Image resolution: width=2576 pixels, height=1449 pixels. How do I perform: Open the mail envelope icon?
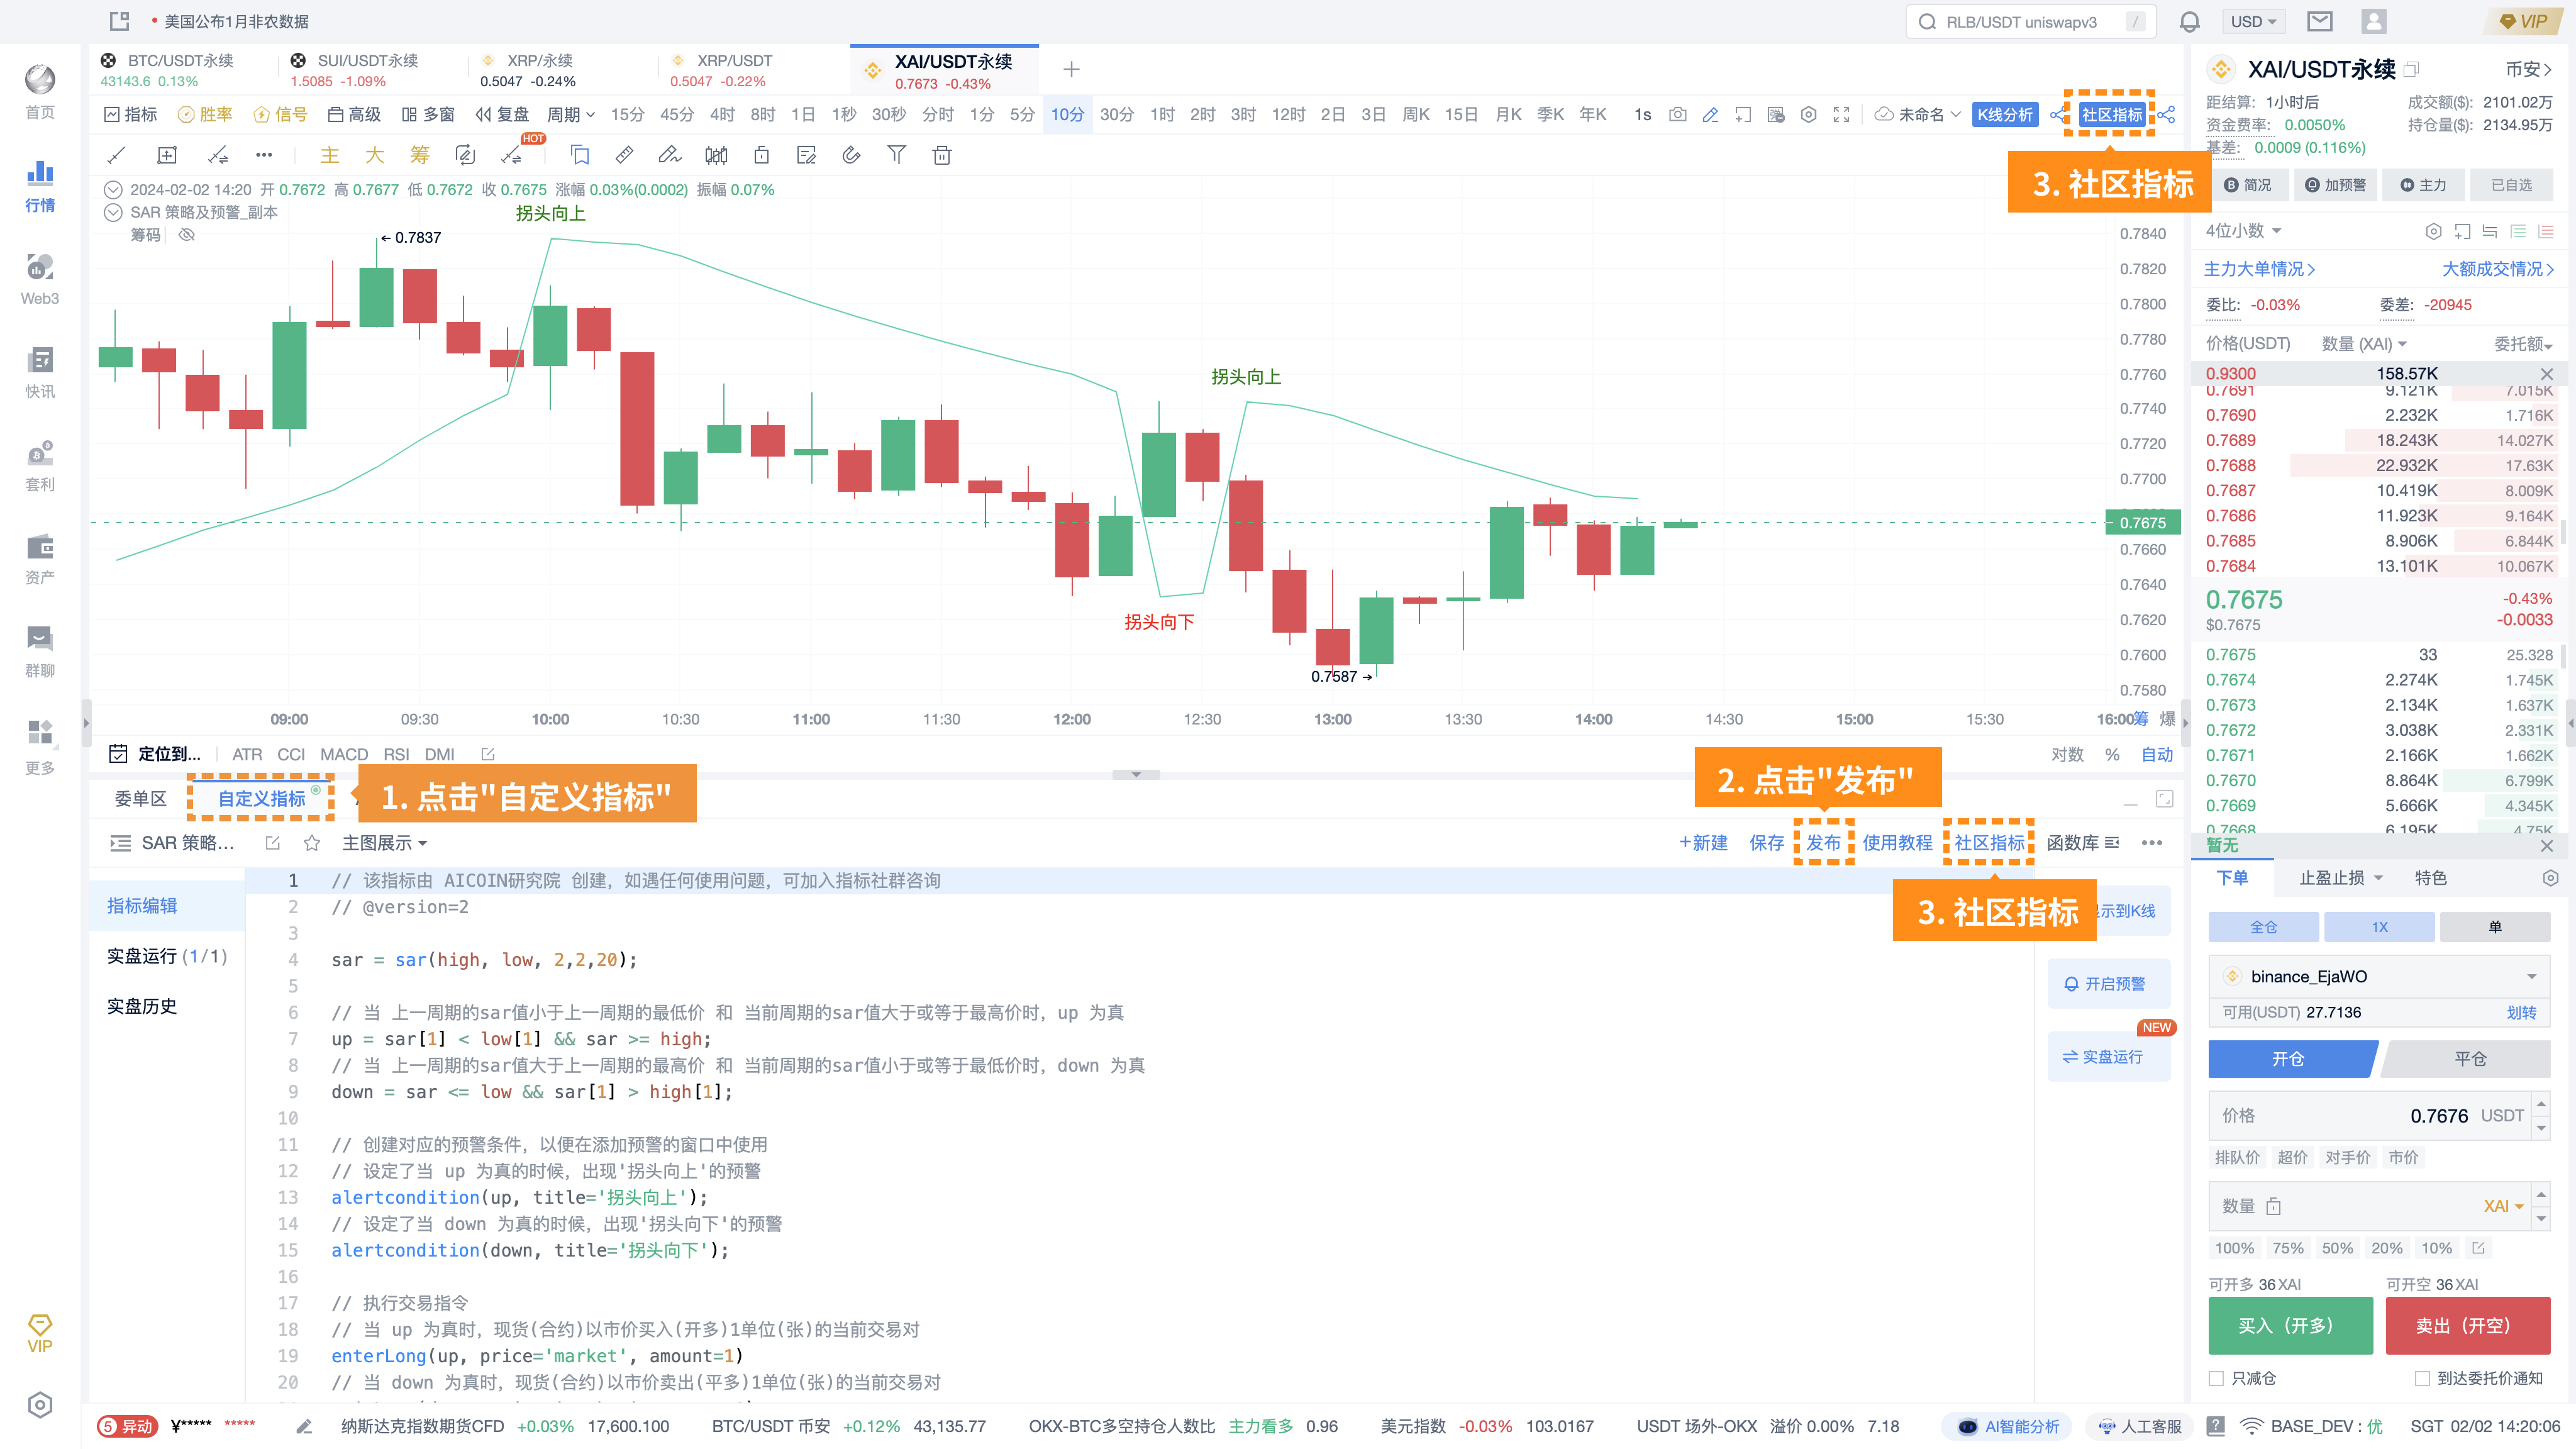click(x=2320, y=22)
